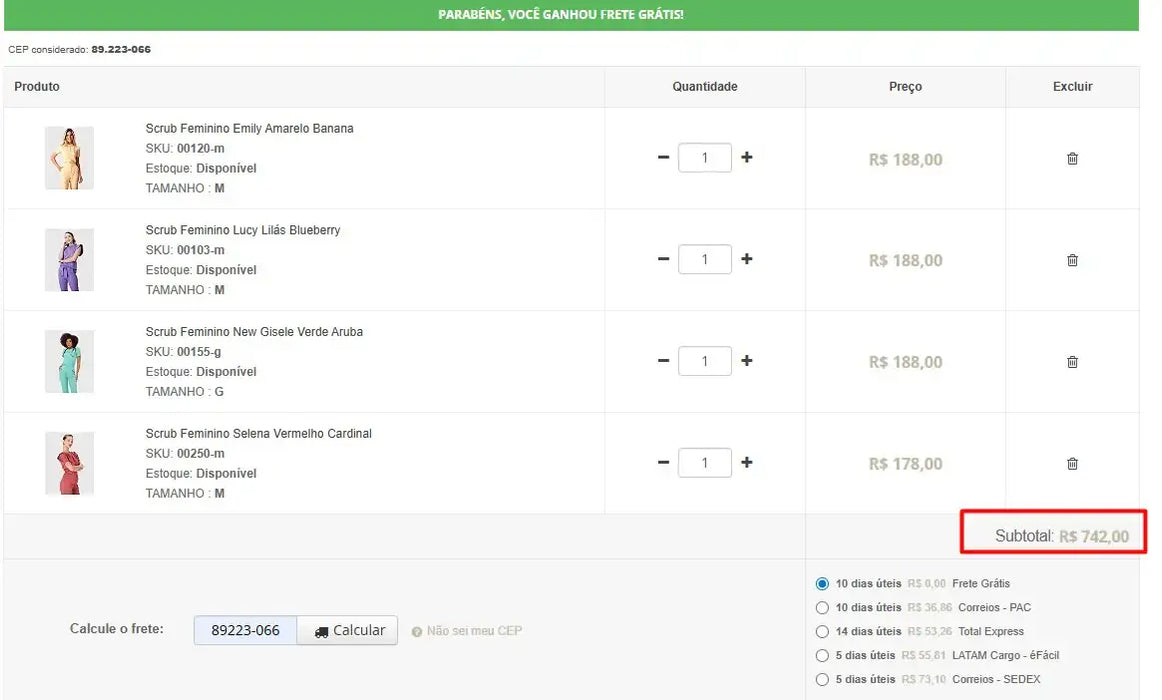
Task: Choose Correios - PAC shipping method
Action: (x=821, y=607)
